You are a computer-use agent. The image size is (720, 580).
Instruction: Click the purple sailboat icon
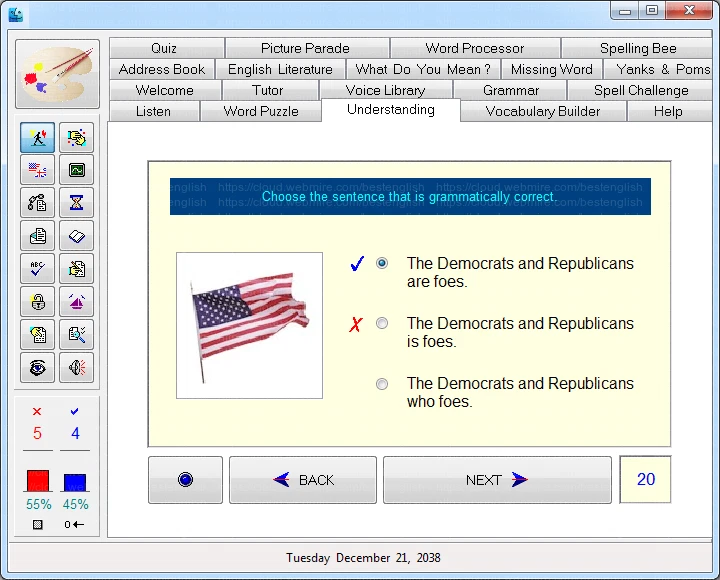76,302
